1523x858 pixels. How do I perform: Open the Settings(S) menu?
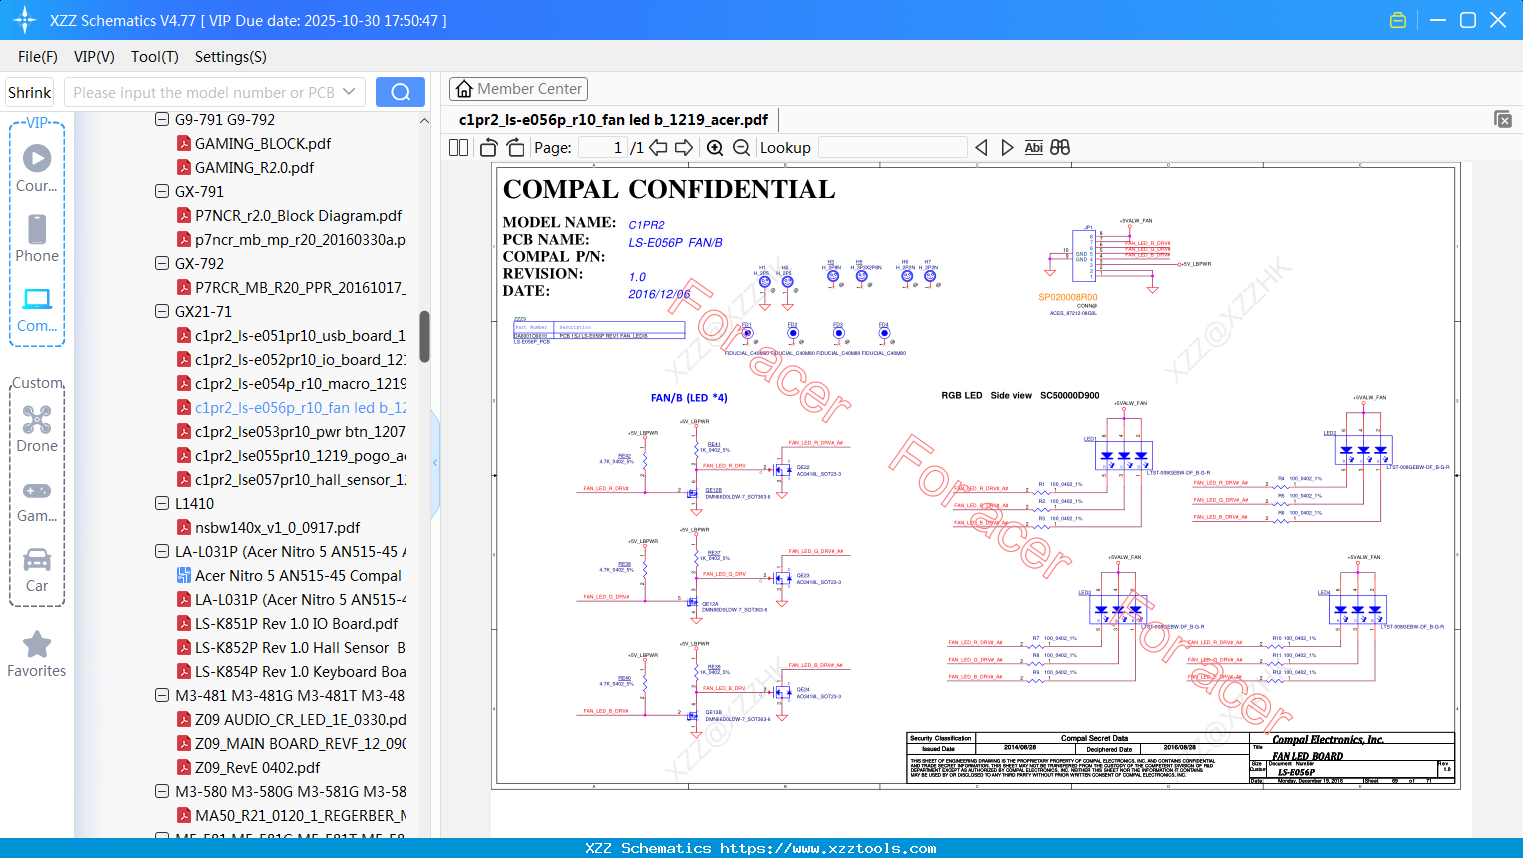click(x=231, y=57)
